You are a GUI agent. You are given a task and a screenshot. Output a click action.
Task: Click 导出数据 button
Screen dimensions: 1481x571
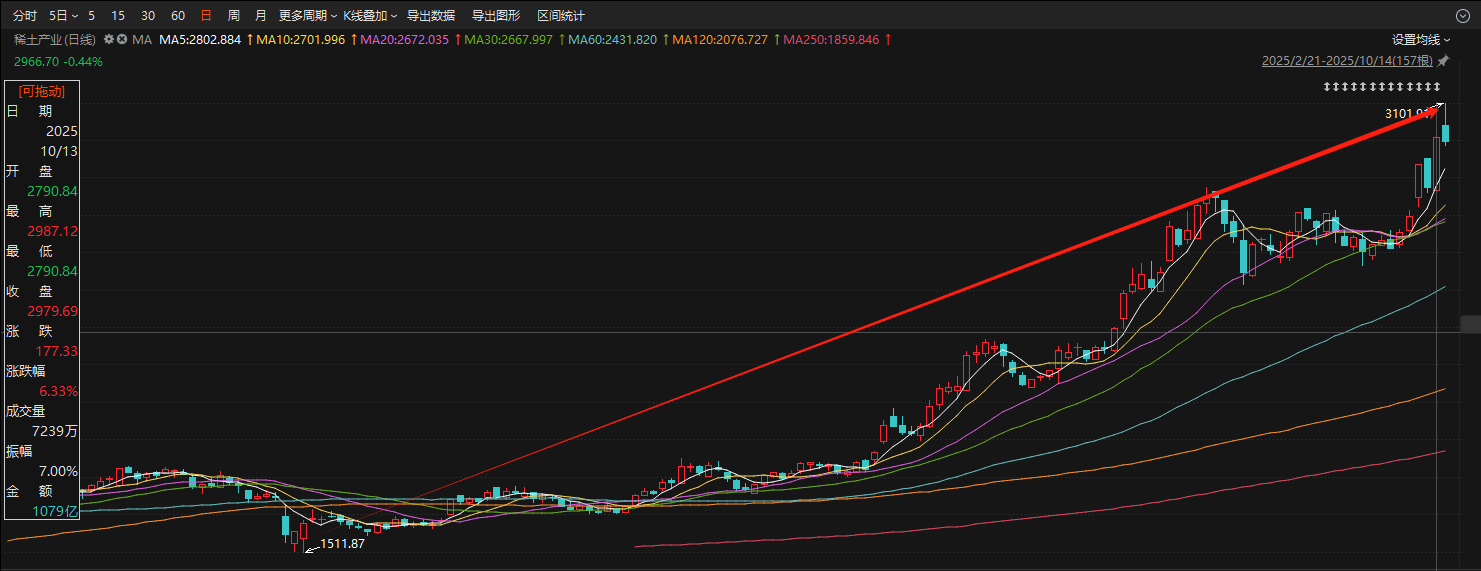click(431, 16)
